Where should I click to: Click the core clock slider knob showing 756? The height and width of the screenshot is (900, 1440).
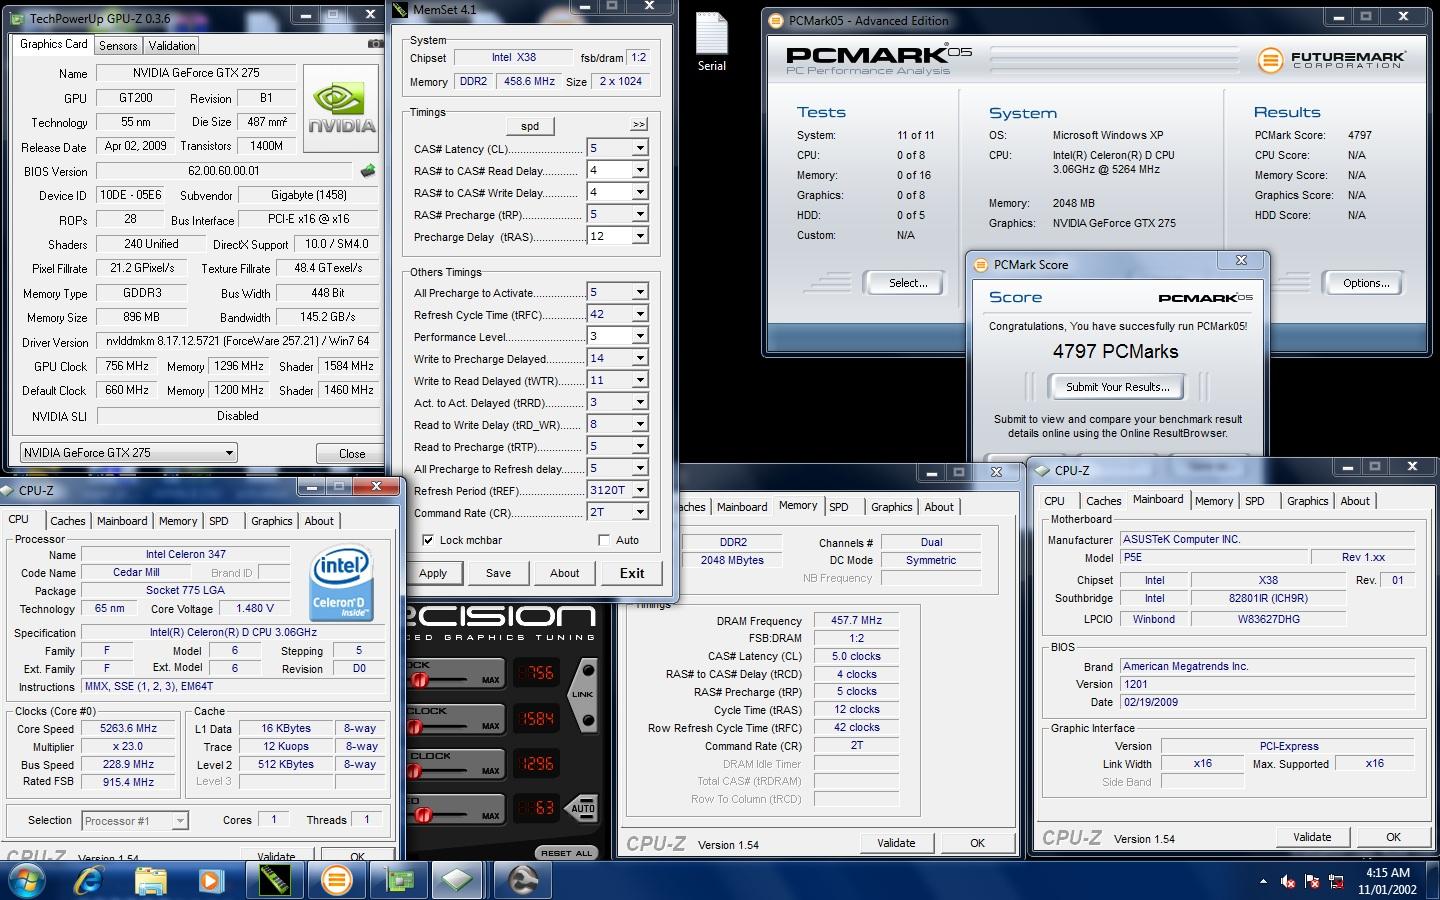click(420, 679)
